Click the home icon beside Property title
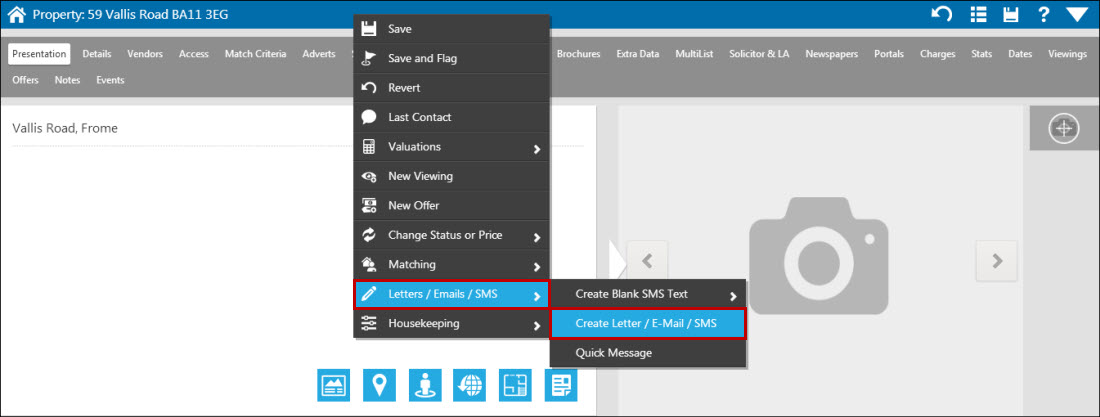The image size is (1100, 417). click(x=17, y=14)
